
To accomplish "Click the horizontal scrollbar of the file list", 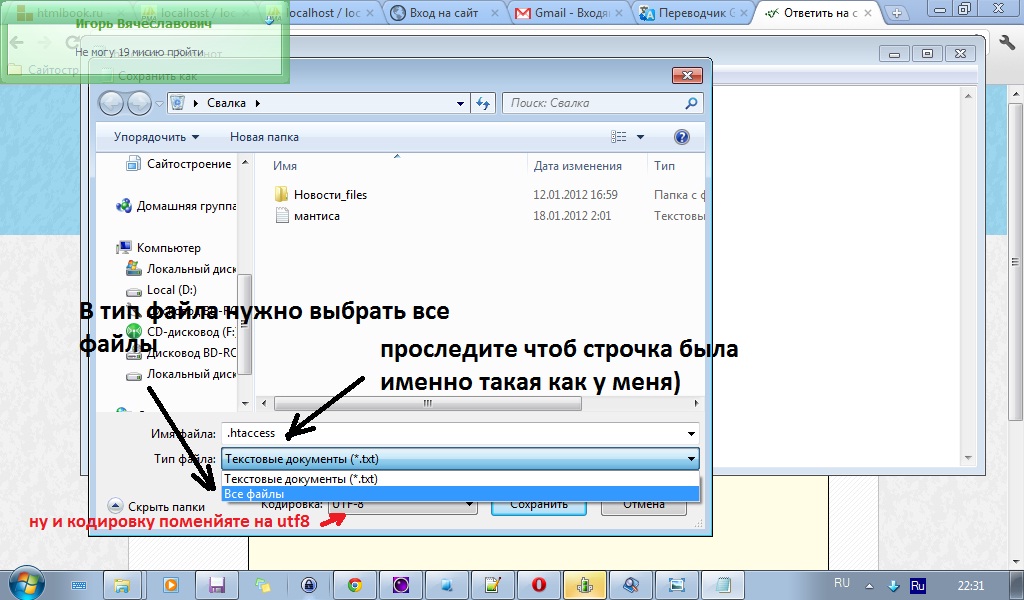I will click(428, 403).
